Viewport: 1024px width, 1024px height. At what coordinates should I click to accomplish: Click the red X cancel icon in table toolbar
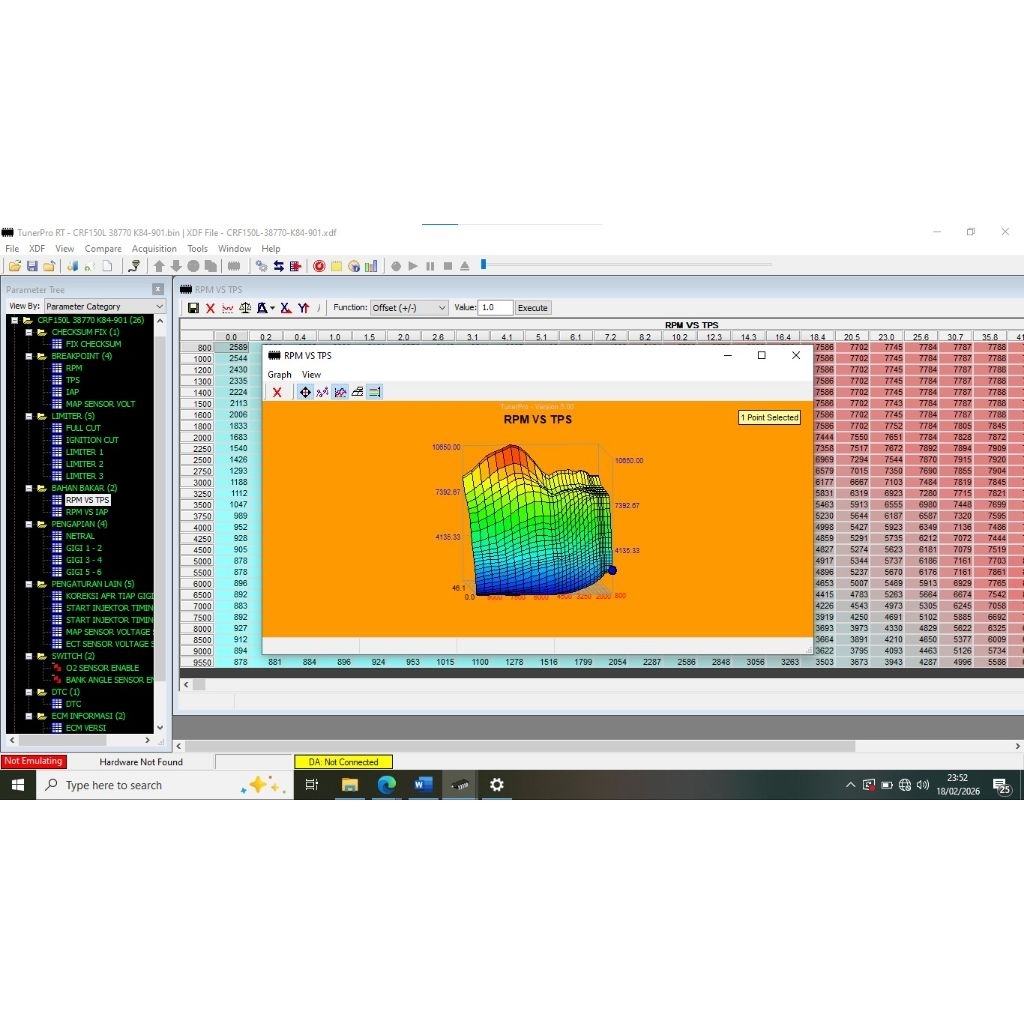coord(210,308)
